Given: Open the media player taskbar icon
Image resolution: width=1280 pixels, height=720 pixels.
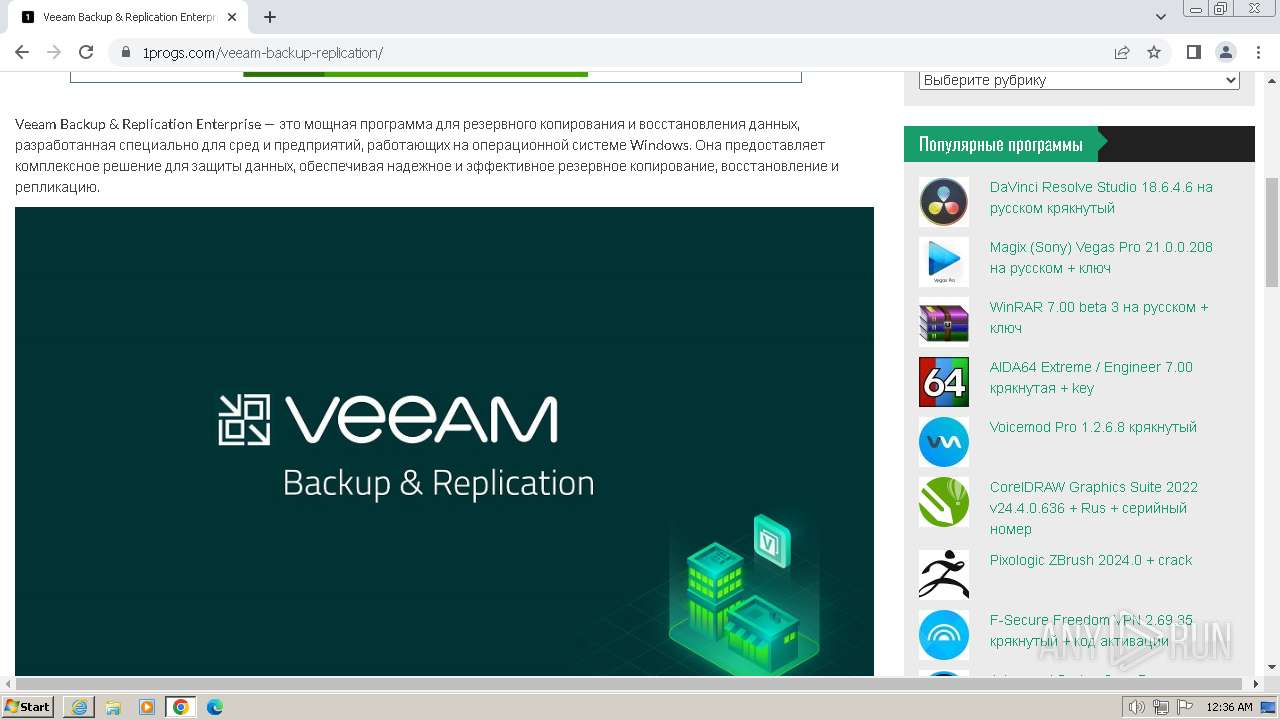Looking at the screenshot, I should pos(147,707).
